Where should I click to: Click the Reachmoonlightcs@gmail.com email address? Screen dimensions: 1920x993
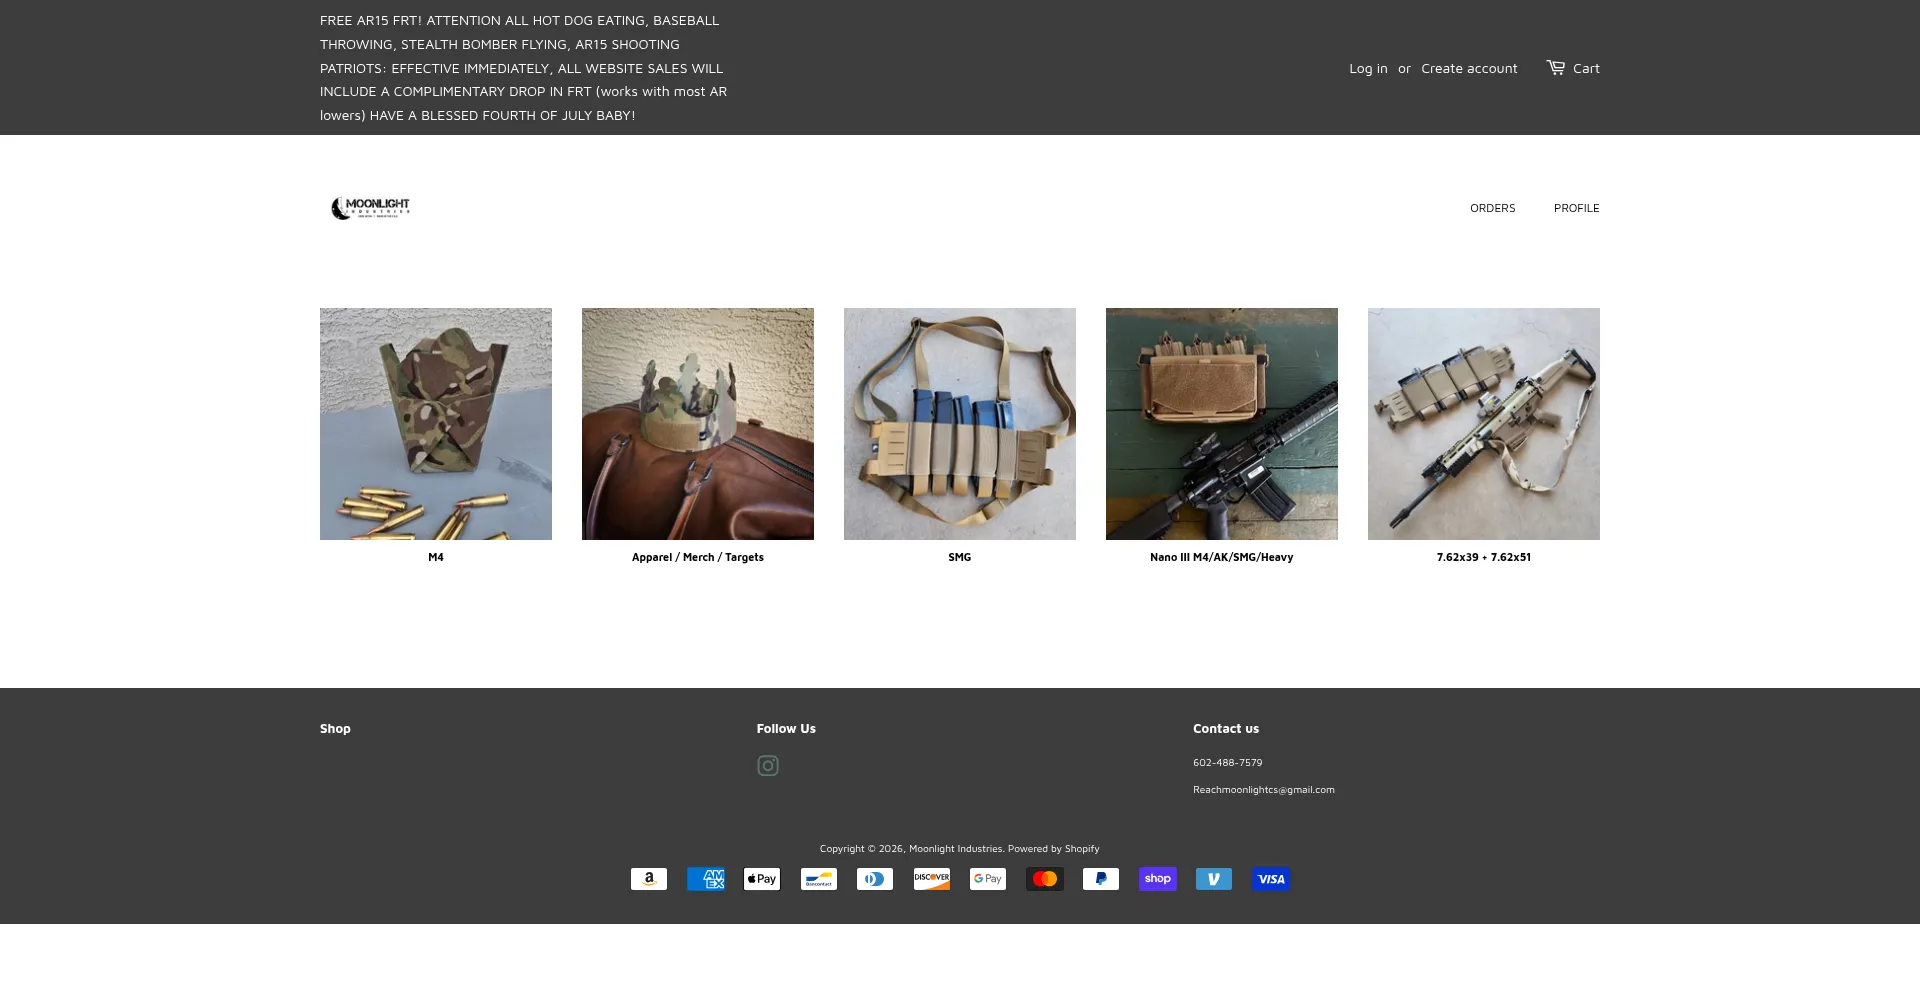(1264, 790)
